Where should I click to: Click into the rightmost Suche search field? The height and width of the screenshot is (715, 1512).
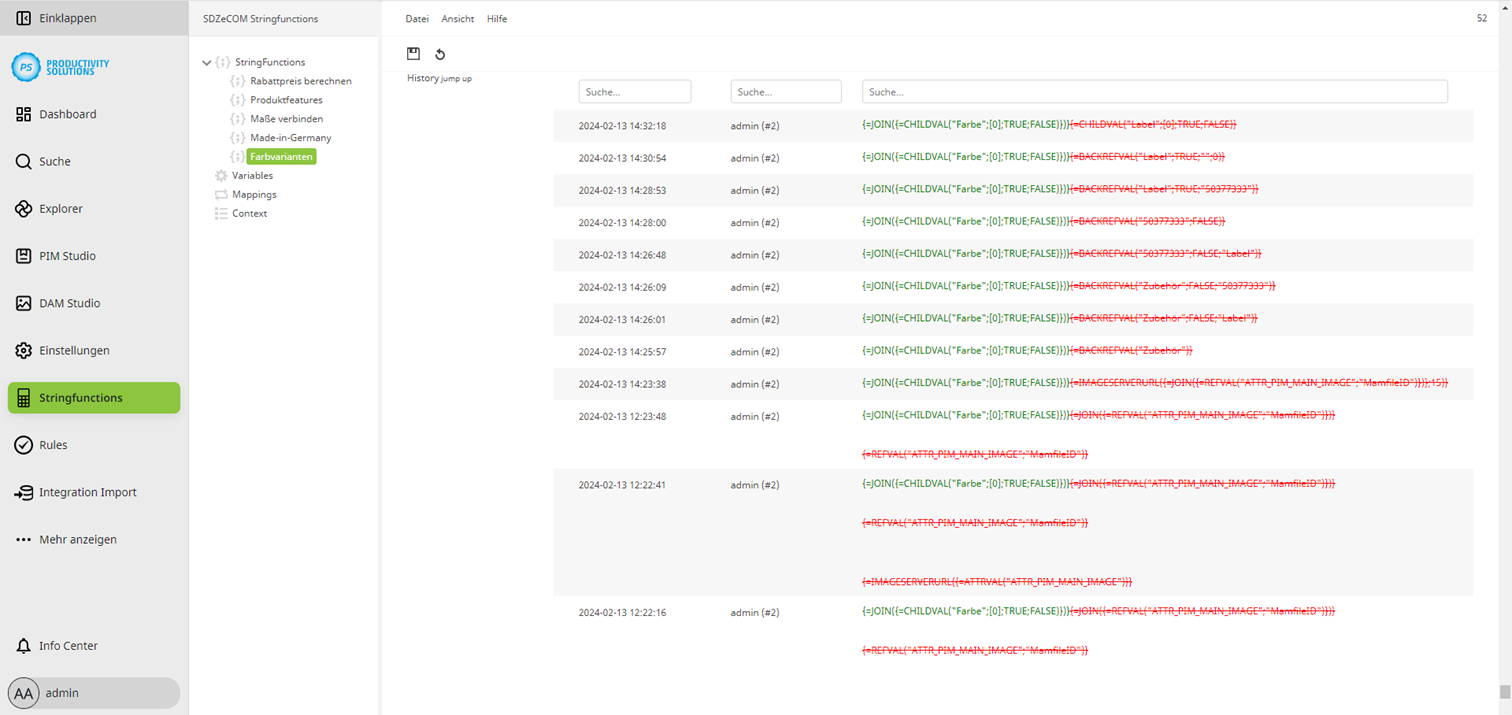(x=1154, y=91)
